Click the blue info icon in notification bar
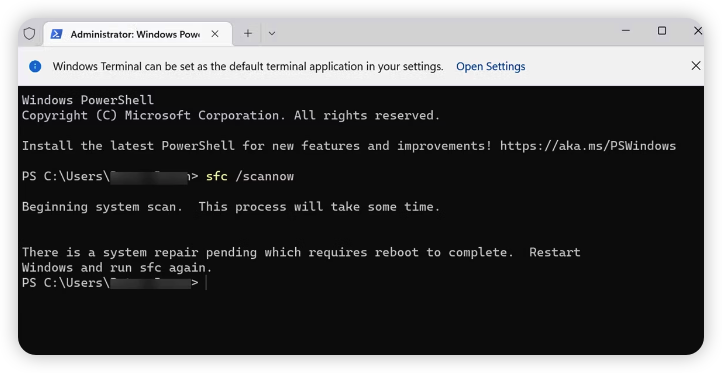The width and height of the screenshot is (722, 373). [x=35, y=66]
